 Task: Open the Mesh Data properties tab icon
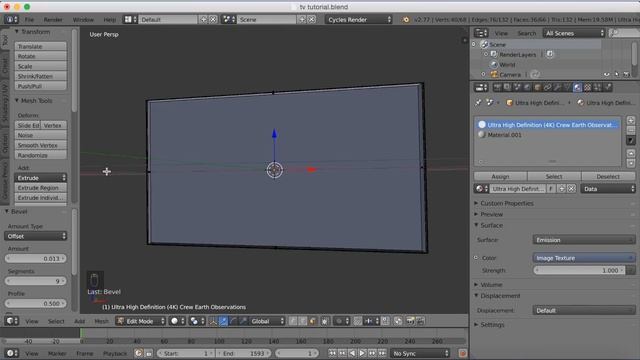click(567, 87)
